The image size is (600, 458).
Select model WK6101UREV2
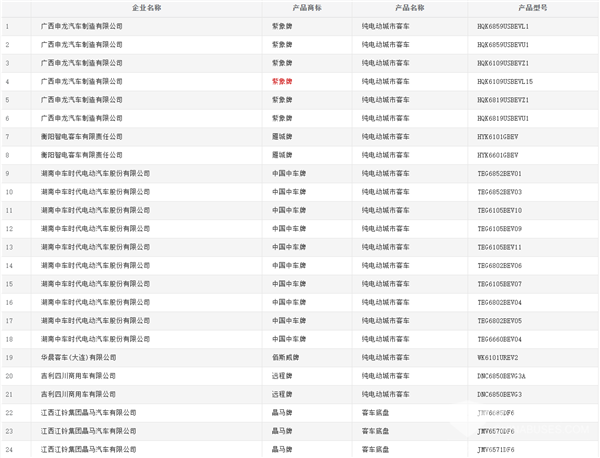499,357
